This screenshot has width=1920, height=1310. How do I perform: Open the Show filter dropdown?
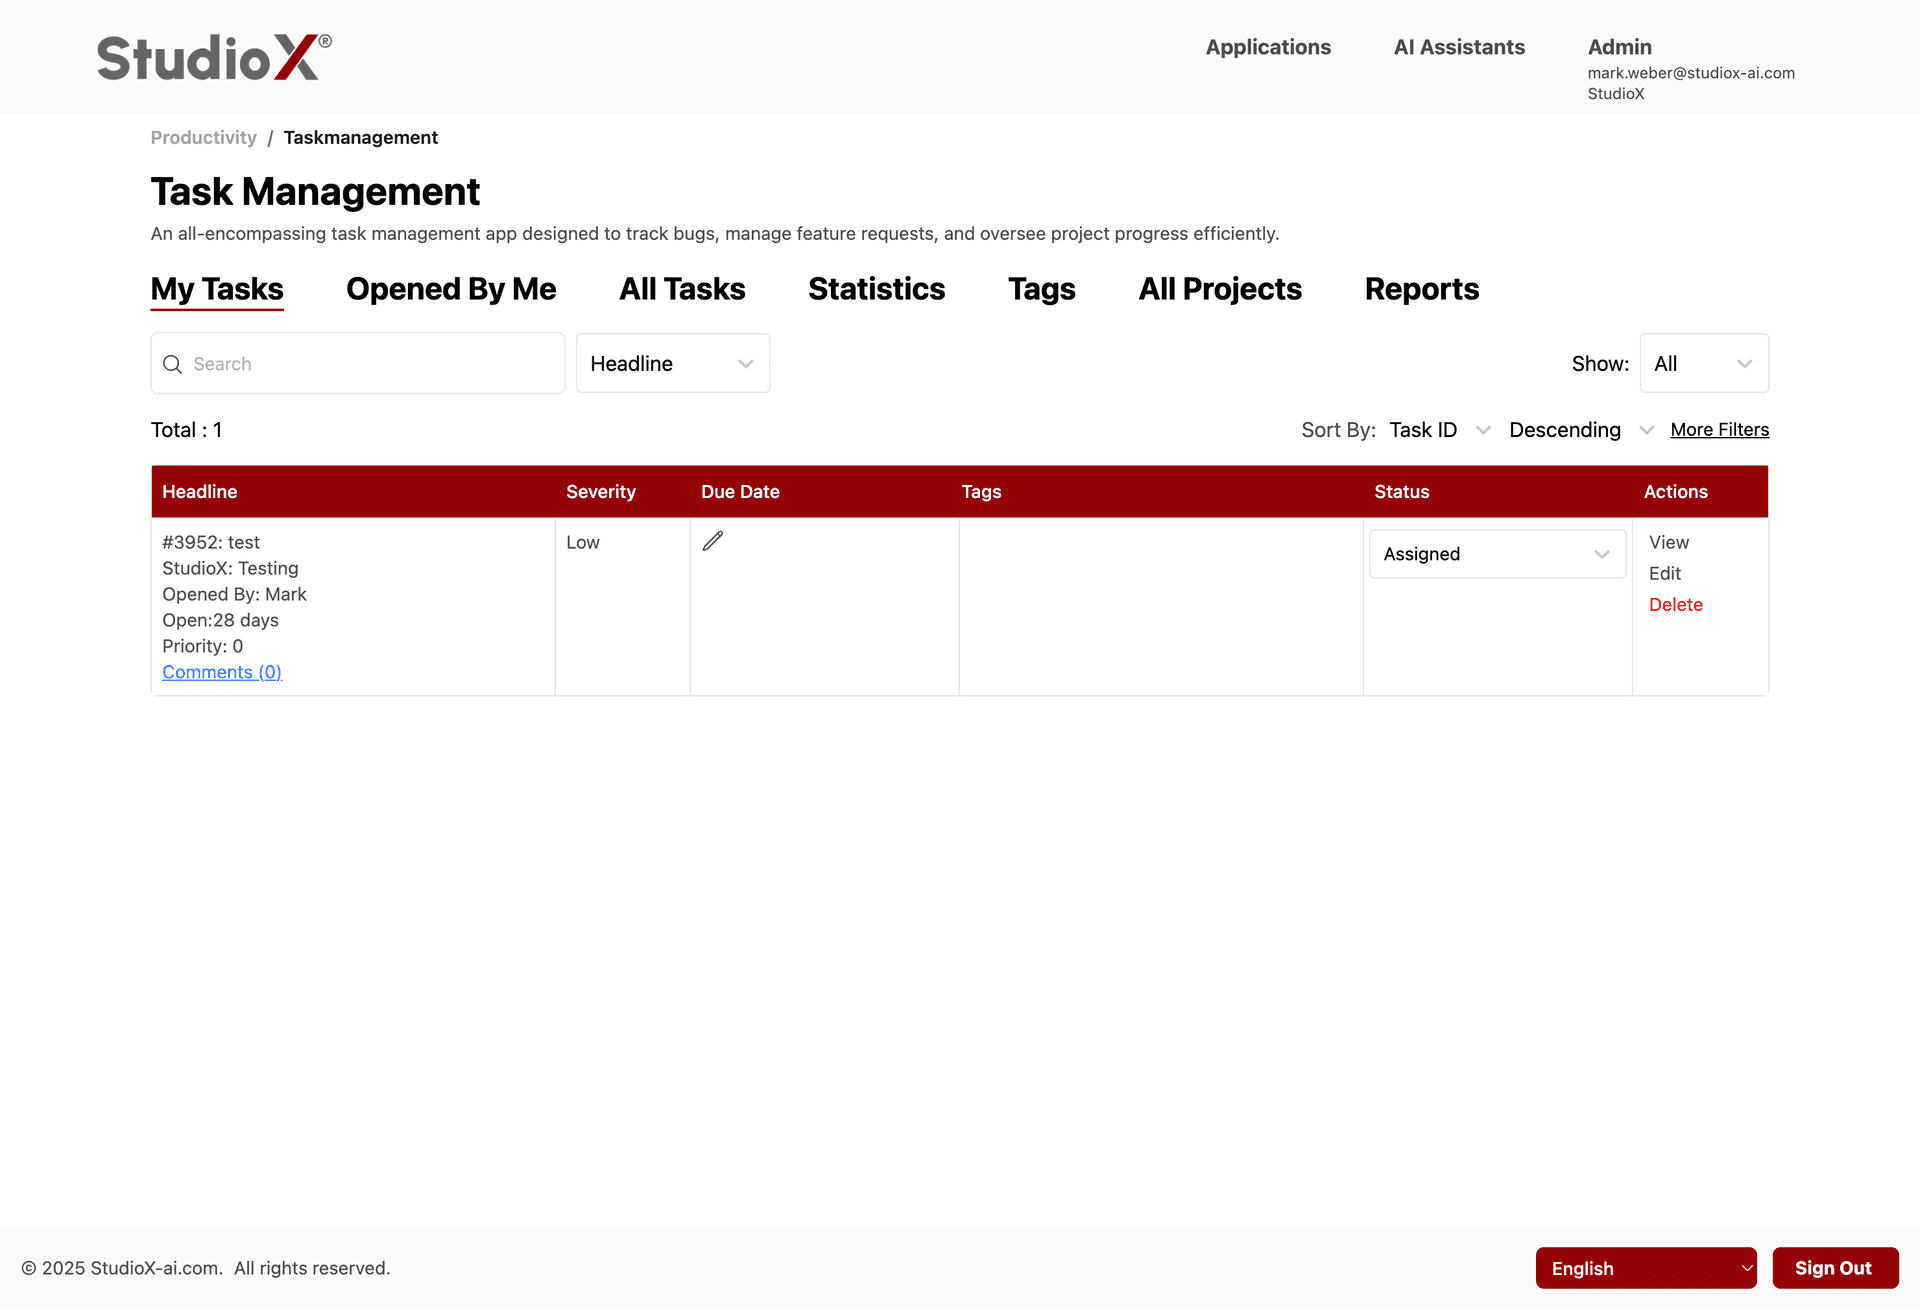pyautogui.click(x=1703, y=363)
